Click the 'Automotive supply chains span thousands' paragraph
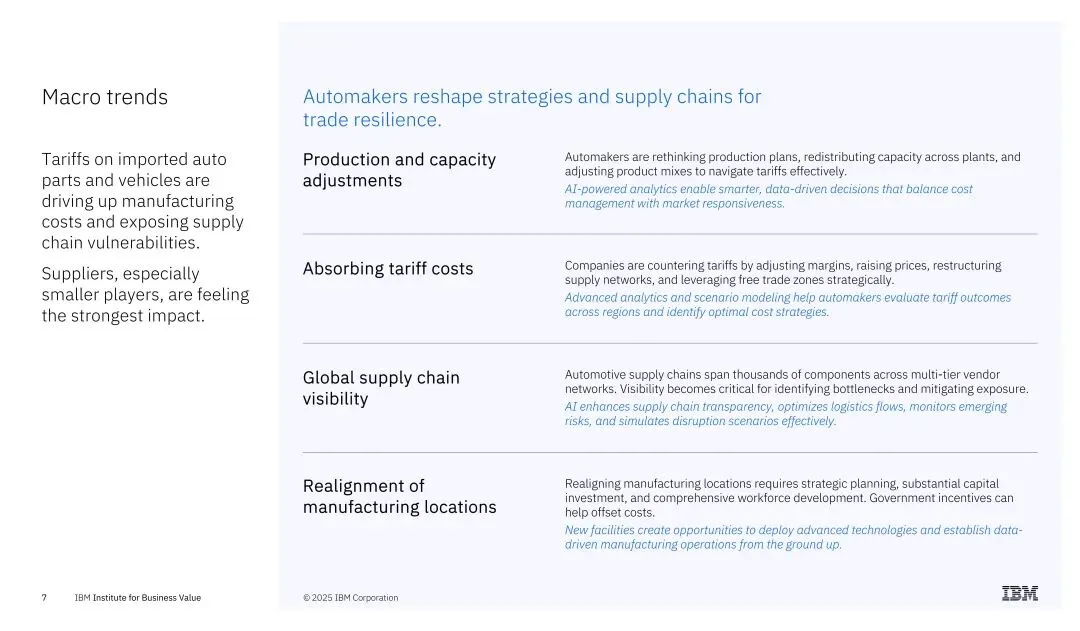This screenshot has width=1080, height=631. [x=796, y=381]
